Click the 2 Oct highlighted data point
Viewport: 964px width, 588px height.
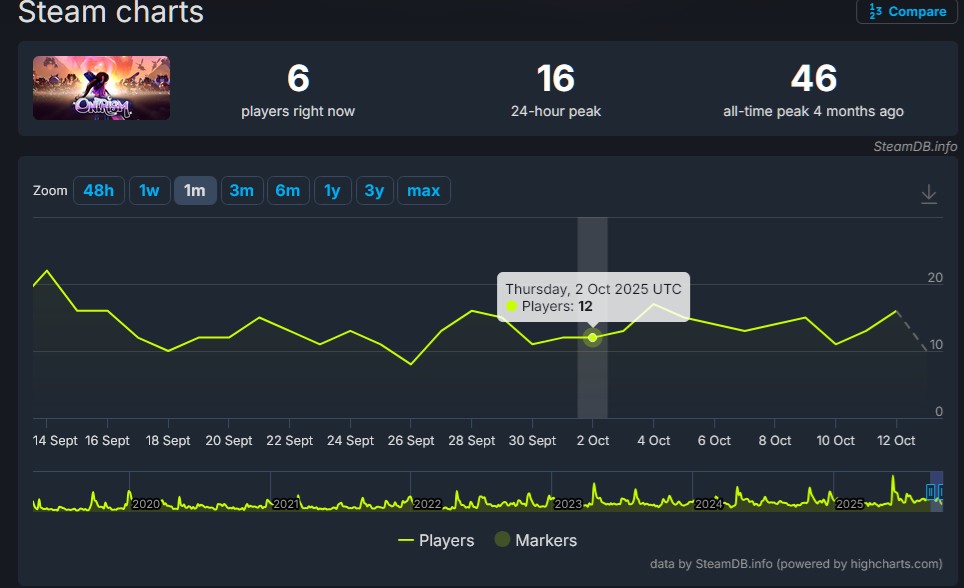[593, 337]
